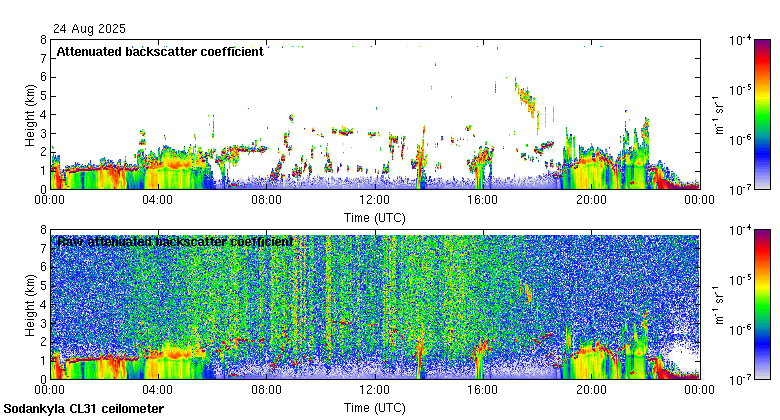Image resolution: width=780 pixels, height=420 pixels.
Task: Click the 'm⁻¹ sr⁻¹' unit label of the Attenuated plot
Action: [x=719, y=114]
